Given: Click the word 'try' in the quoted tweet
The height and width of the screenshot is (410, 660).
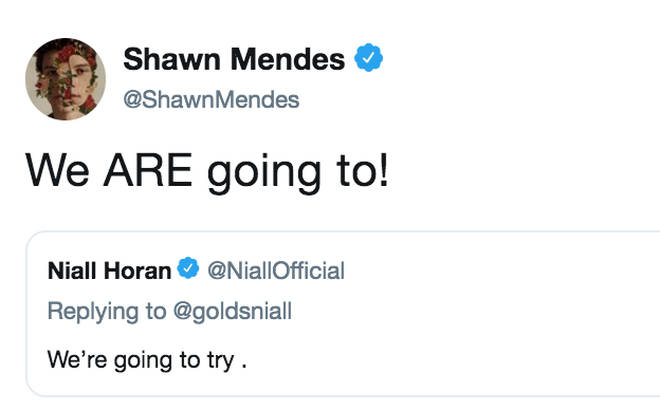Looking at the screenshot, I should [x=220, y=361].
